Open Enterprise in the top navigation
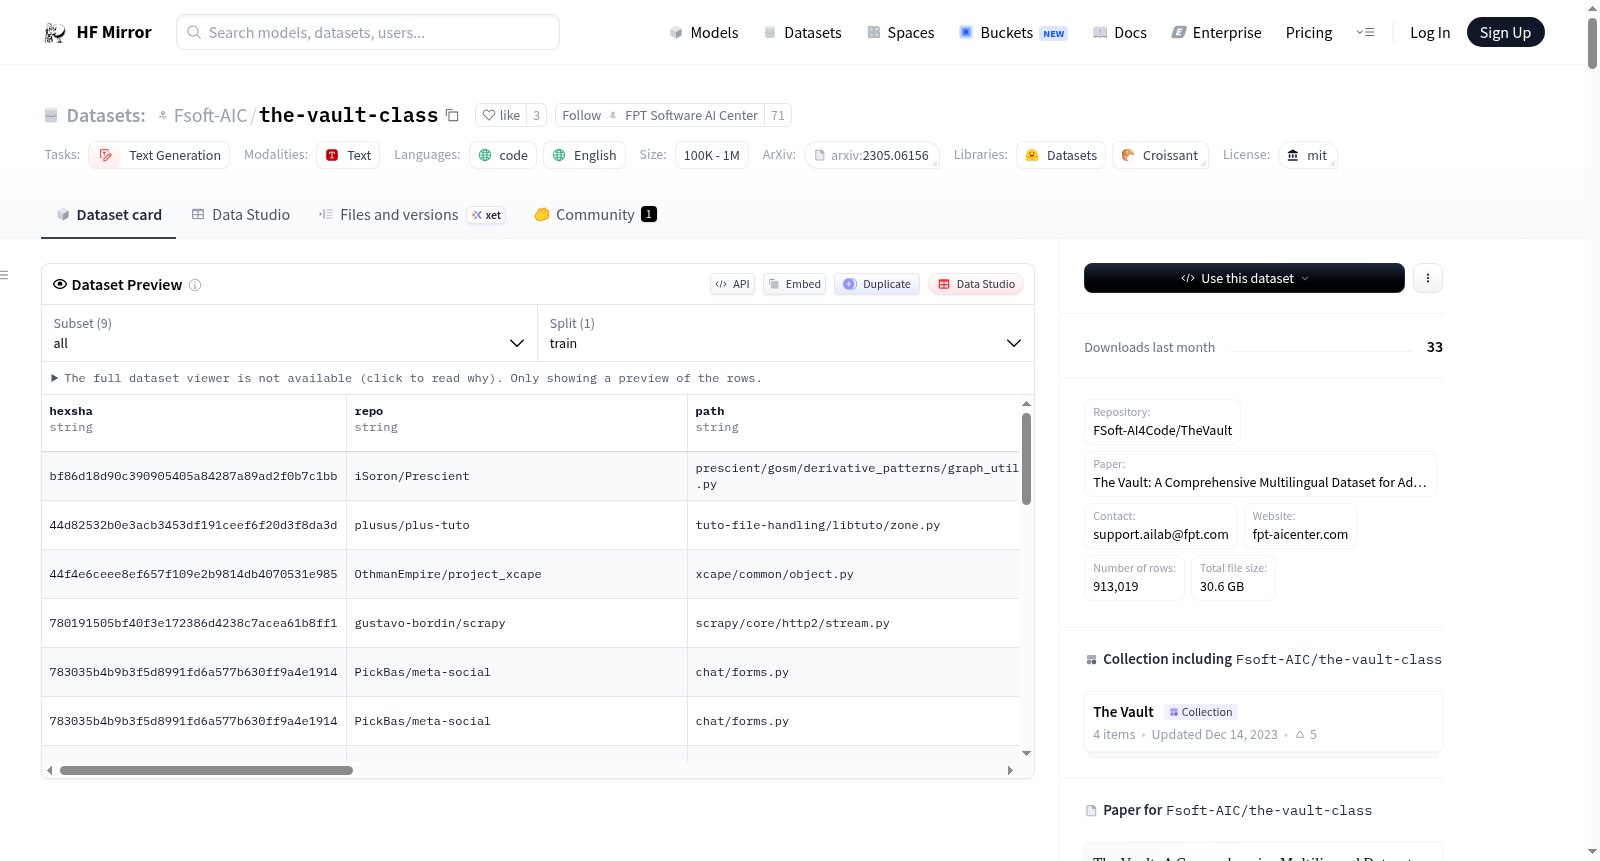 pos(1216,33)
